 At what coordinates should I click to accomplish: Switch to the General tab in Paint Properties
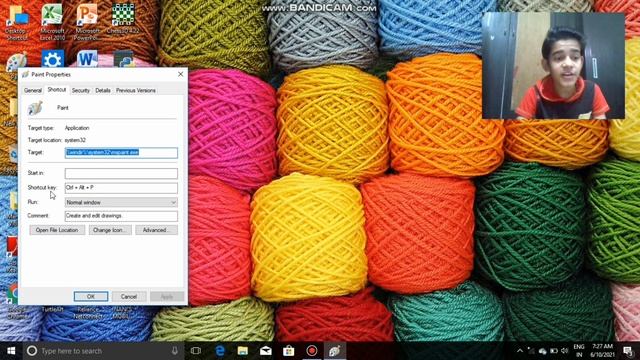33,90
